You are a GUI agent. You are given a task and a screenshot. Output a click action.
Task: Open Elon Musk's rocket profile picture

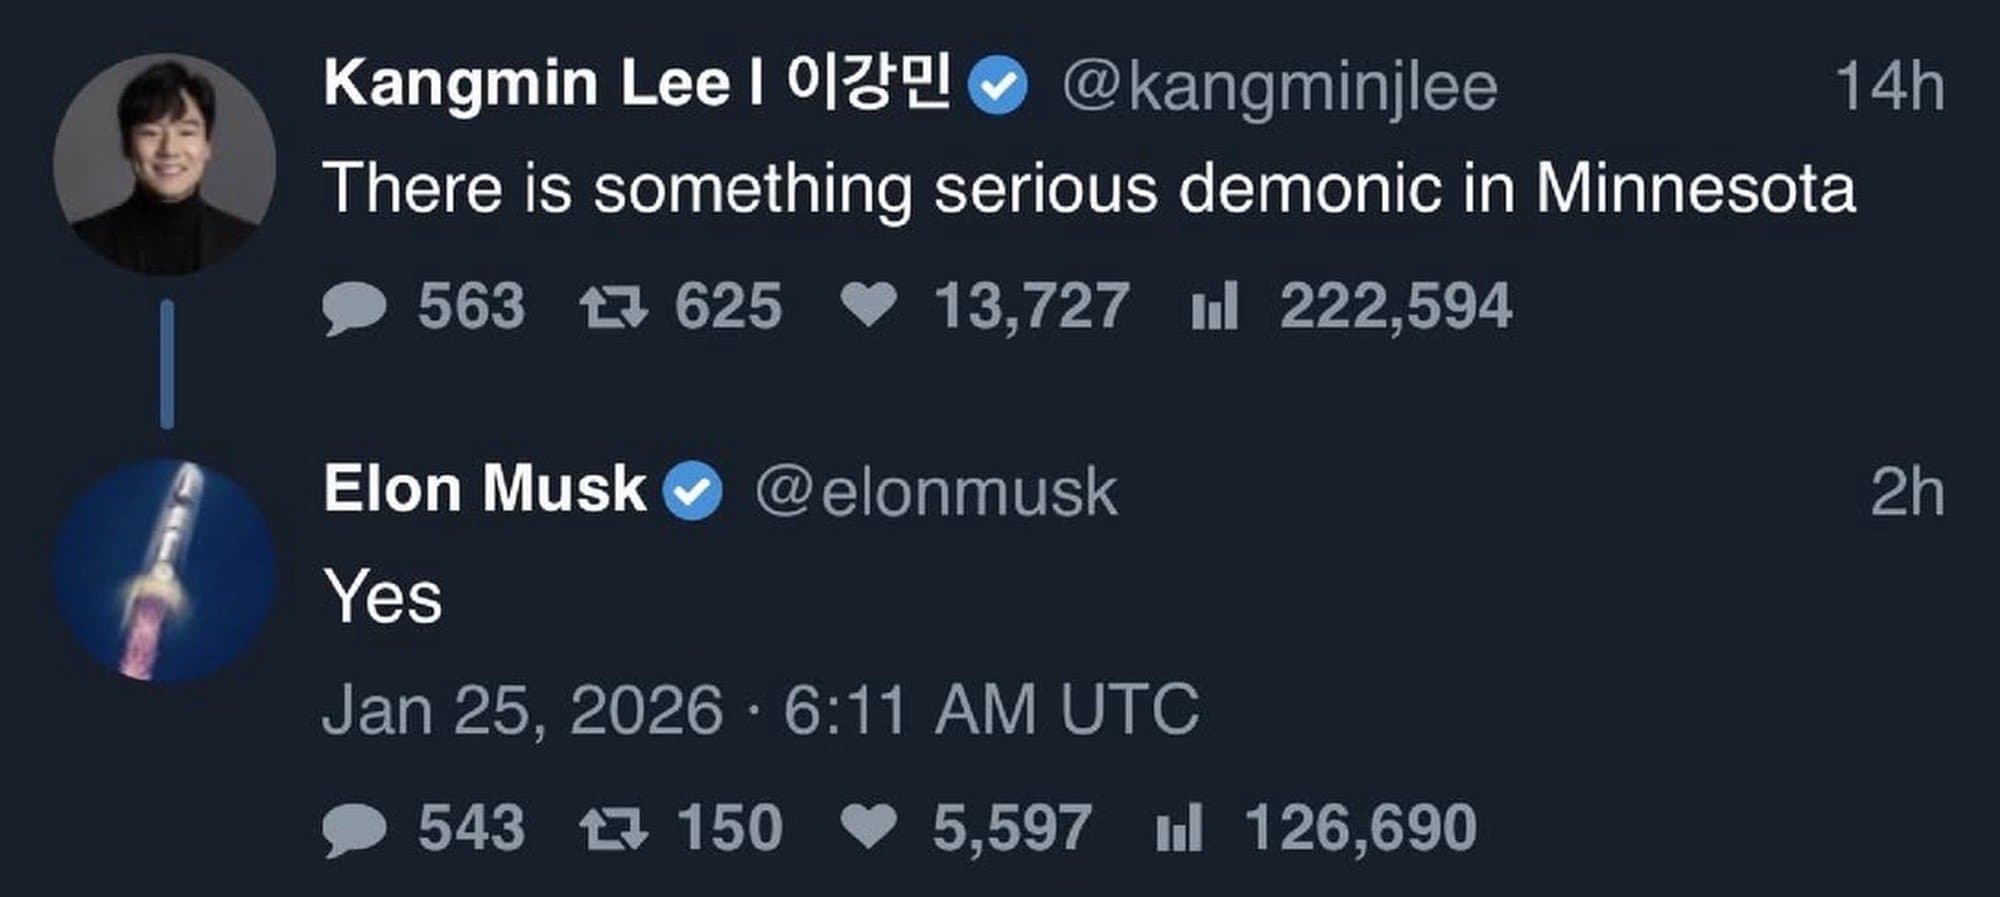[165, 570]
